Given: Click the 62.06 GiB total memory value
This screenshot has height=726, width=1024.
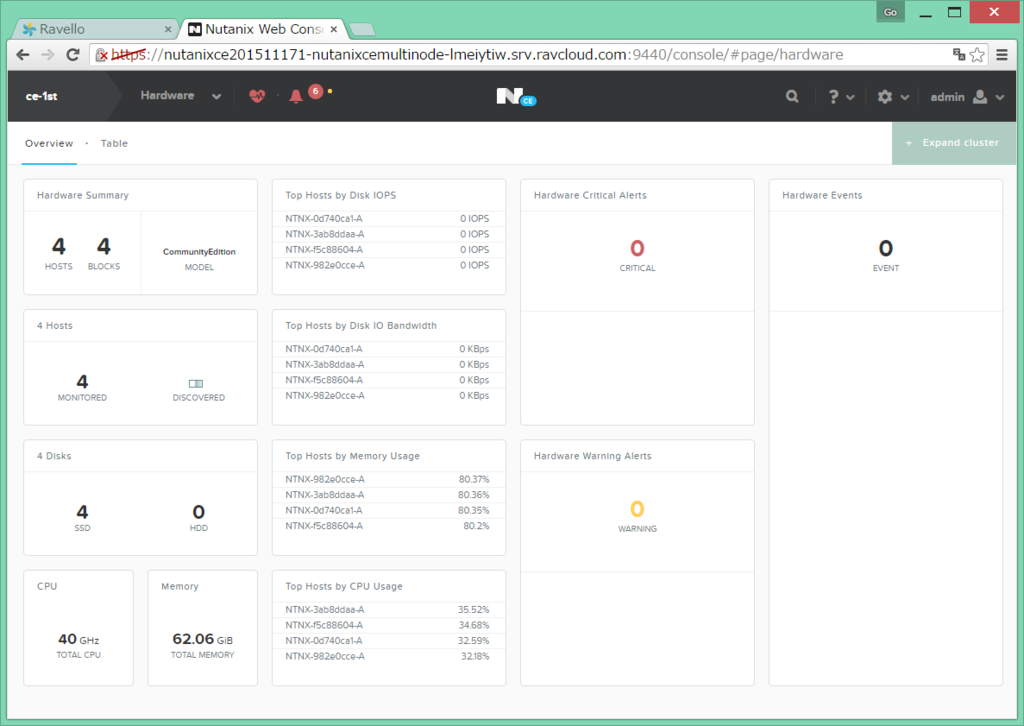Looking at the screenshot, I should (x=202, y=639).
